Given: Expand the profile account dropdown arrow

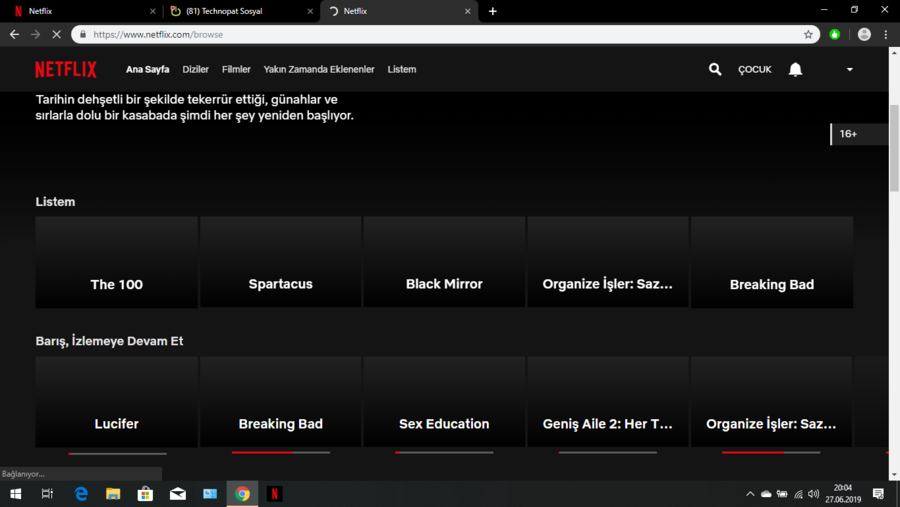Looking at the screenshot, I should (849, 69).
